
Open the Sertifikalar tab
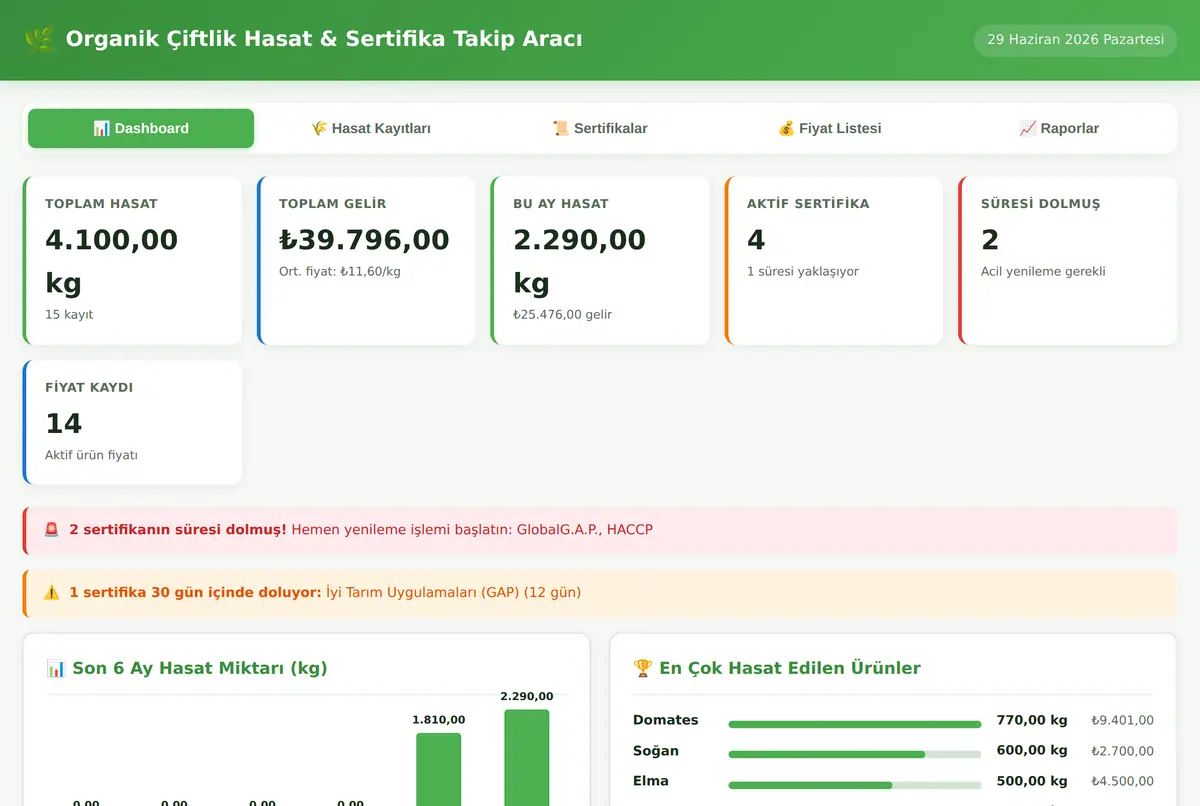[x=600, y=128]
